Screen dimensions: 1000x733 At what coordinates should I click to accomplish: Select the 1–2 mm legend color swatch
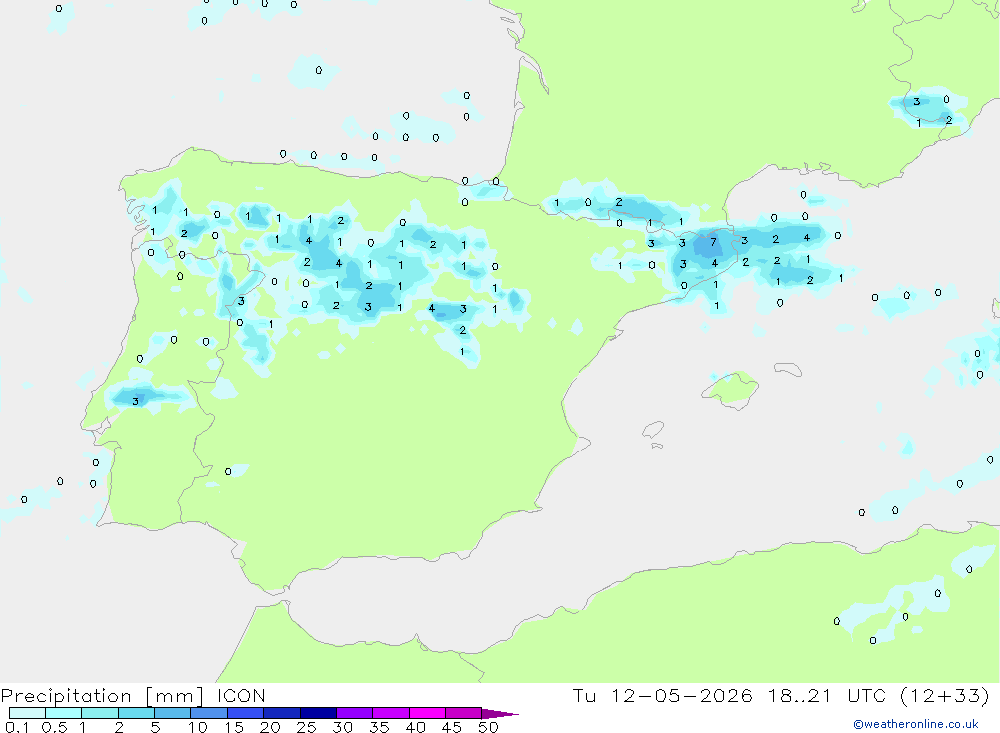pos(100,713)
